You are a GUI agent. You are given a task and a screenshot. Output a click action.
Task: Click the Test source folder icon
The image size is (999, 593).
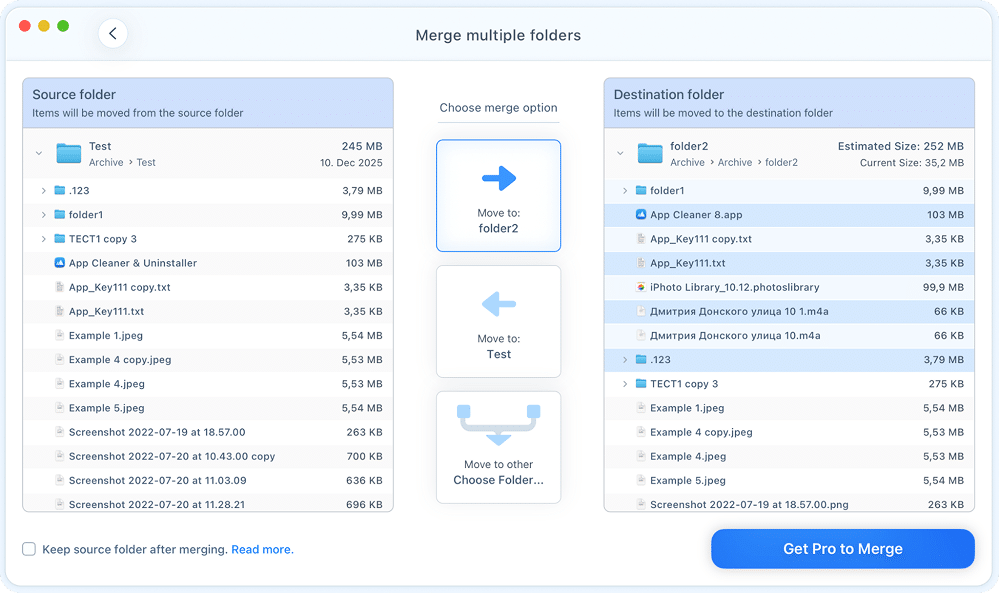coord(68,154)
